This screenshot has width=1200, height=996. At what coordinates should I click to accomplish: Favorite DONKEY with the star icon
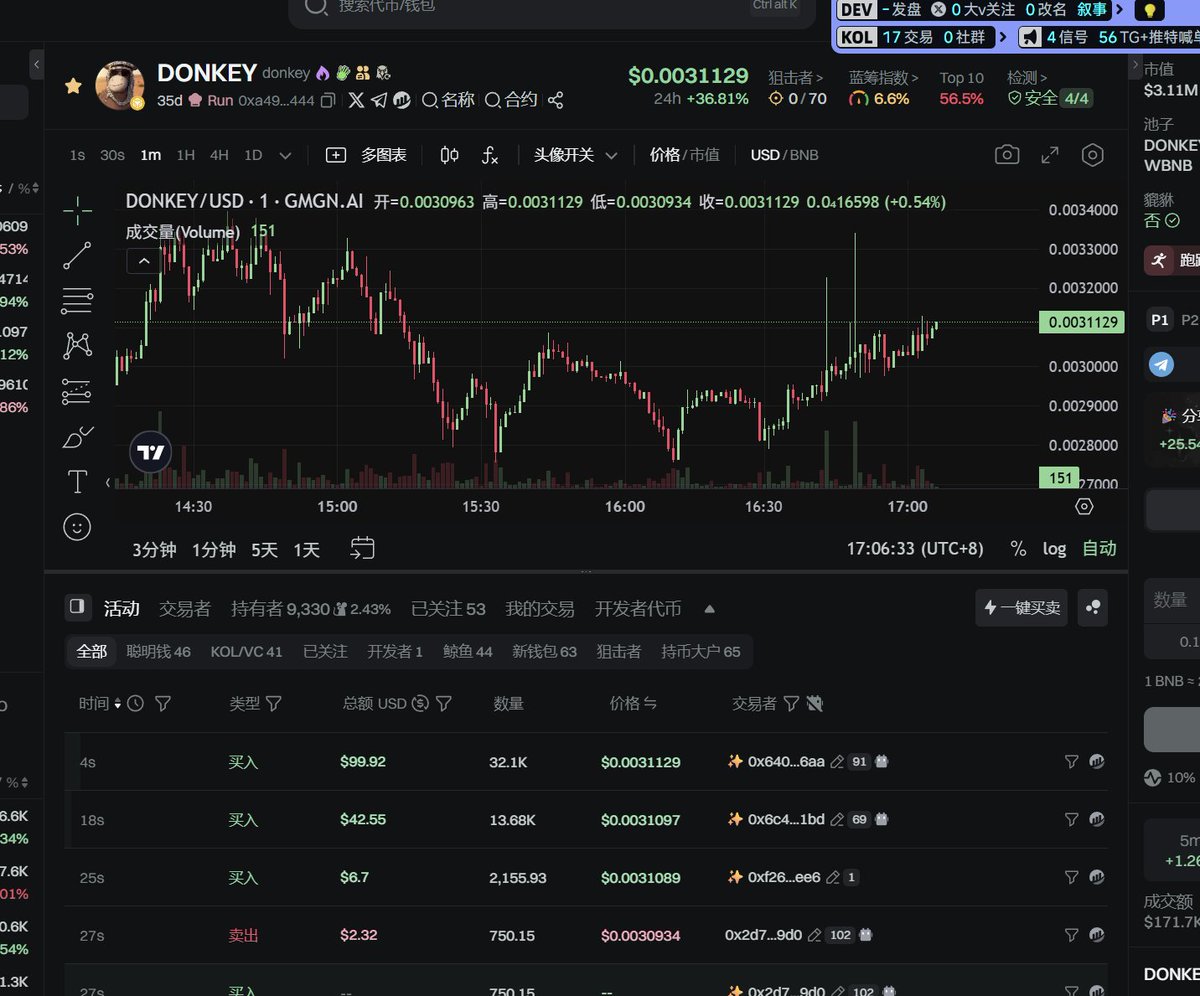(73, 86)
